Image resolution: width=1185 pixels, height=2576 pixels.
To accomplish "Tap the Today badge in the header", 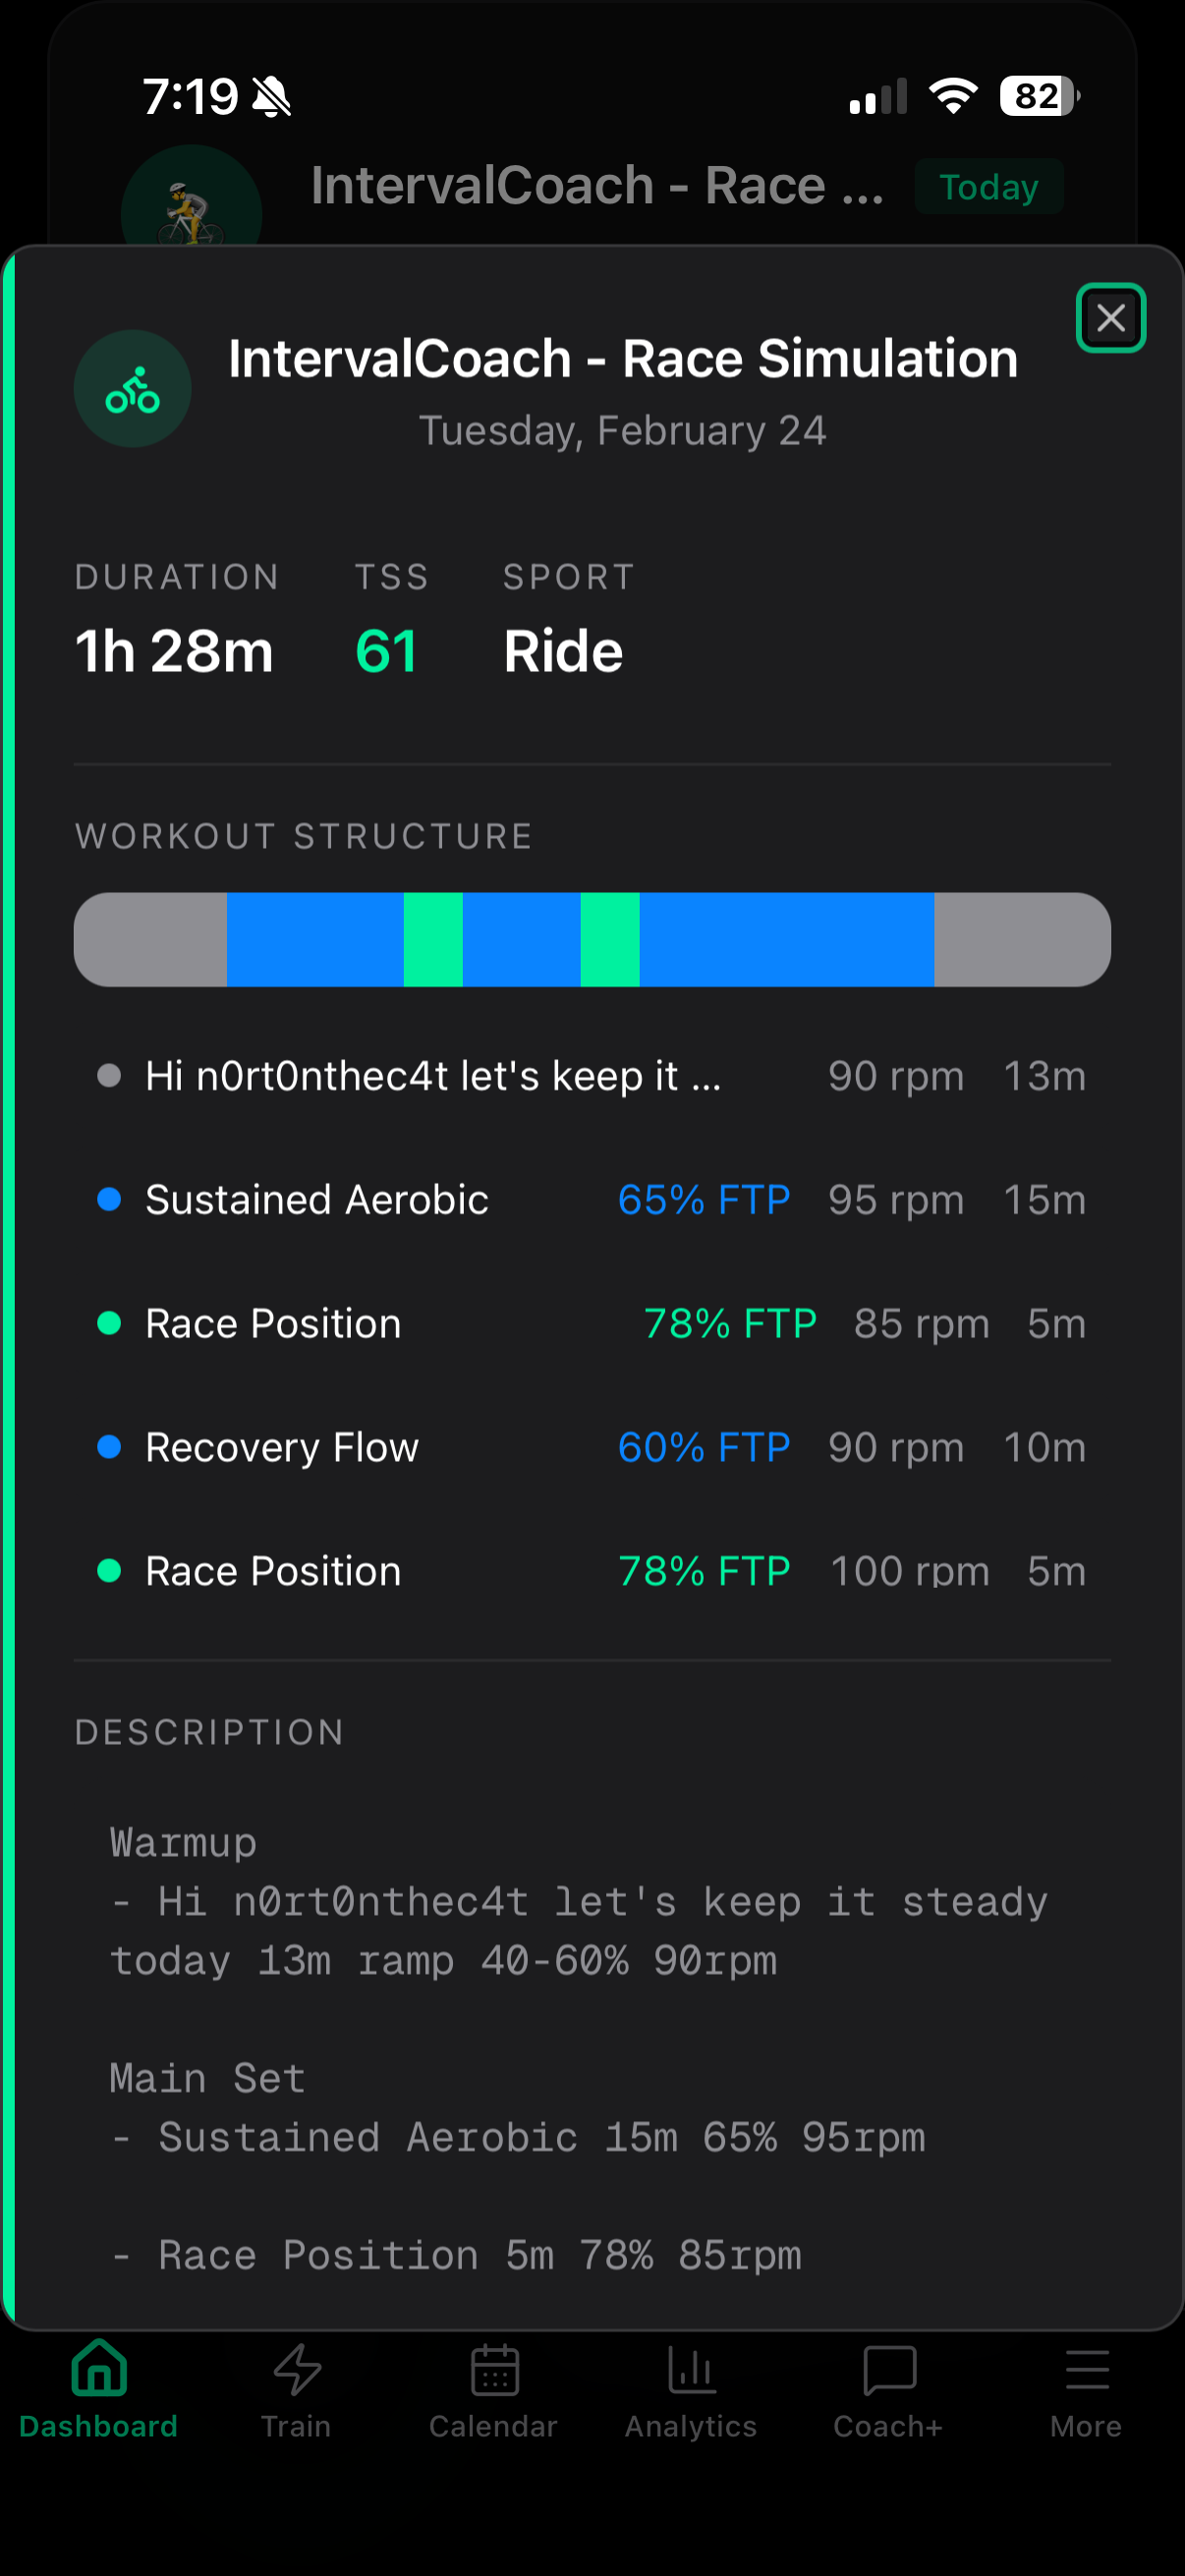I will click(988, 187).
